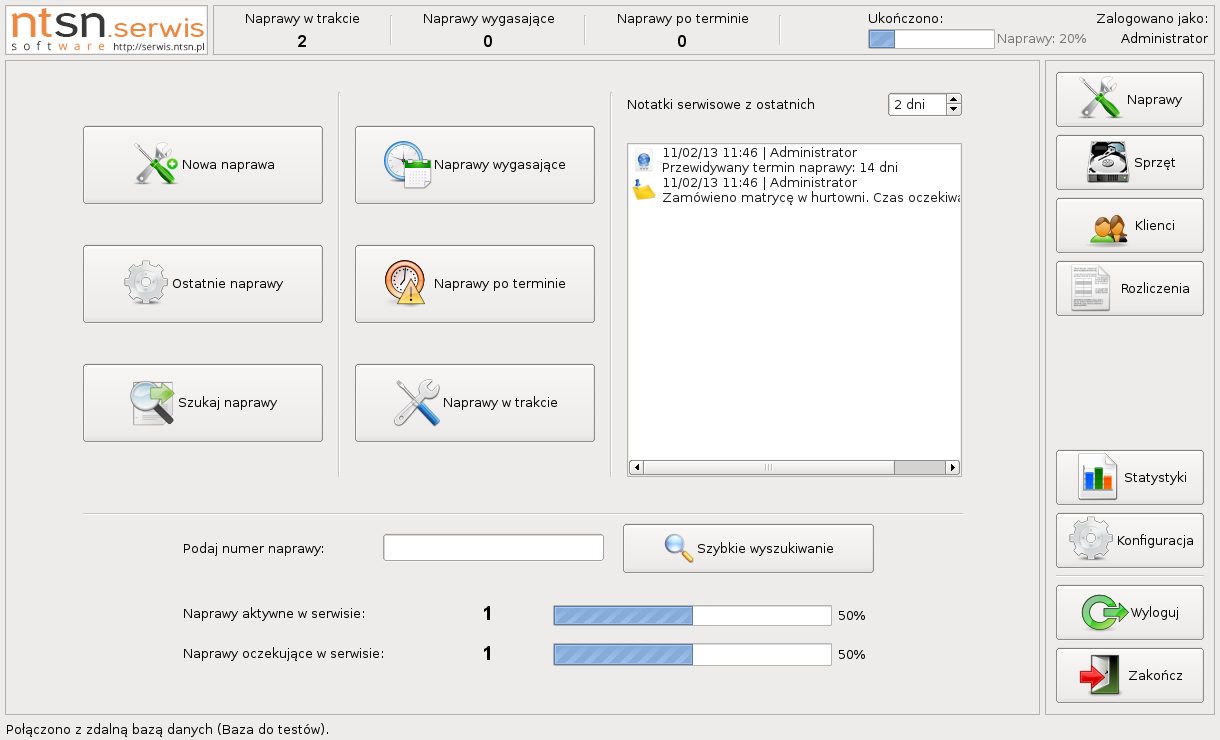Click the Ukończono progress bar

pos(931,39)
